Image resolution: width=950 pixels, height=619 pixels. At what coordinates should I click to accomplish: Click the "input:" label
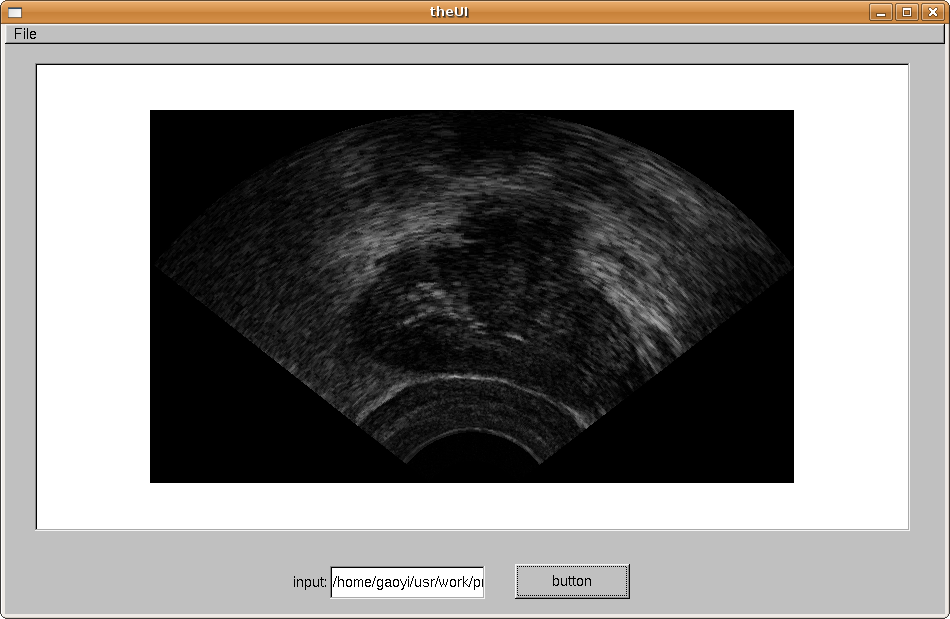tap(309, 582)
